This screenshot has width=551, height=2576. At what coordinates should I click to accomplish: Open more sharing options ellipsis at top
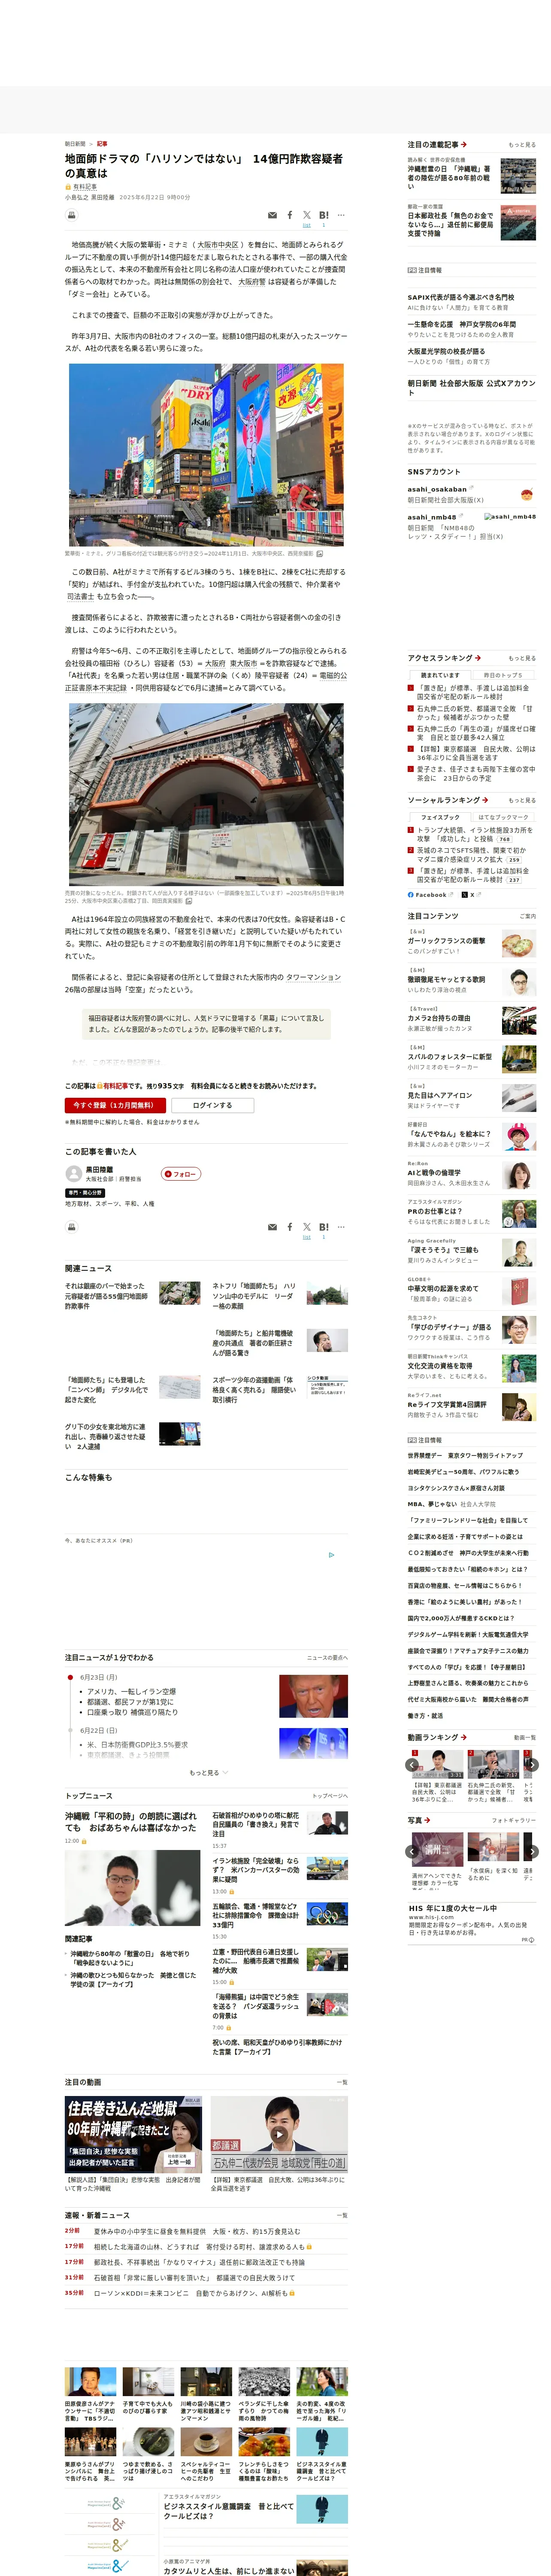[341, 215]
